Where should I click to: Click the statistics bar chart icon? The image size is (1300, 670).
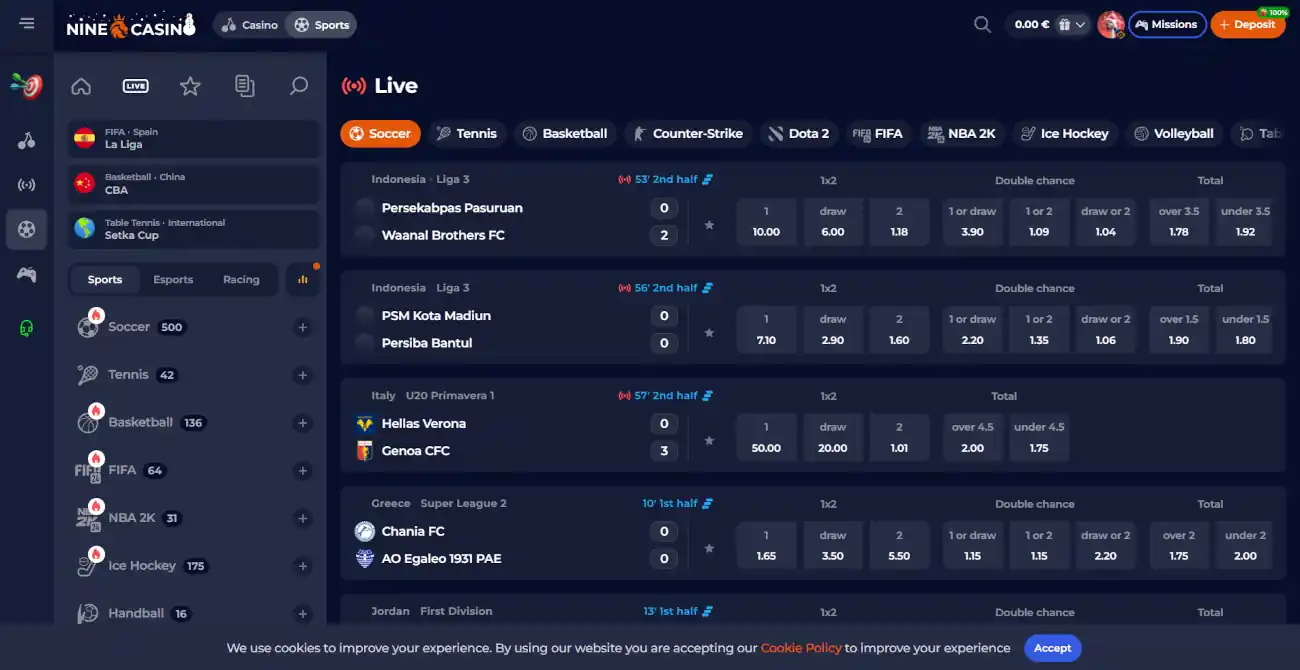point(303,280)
